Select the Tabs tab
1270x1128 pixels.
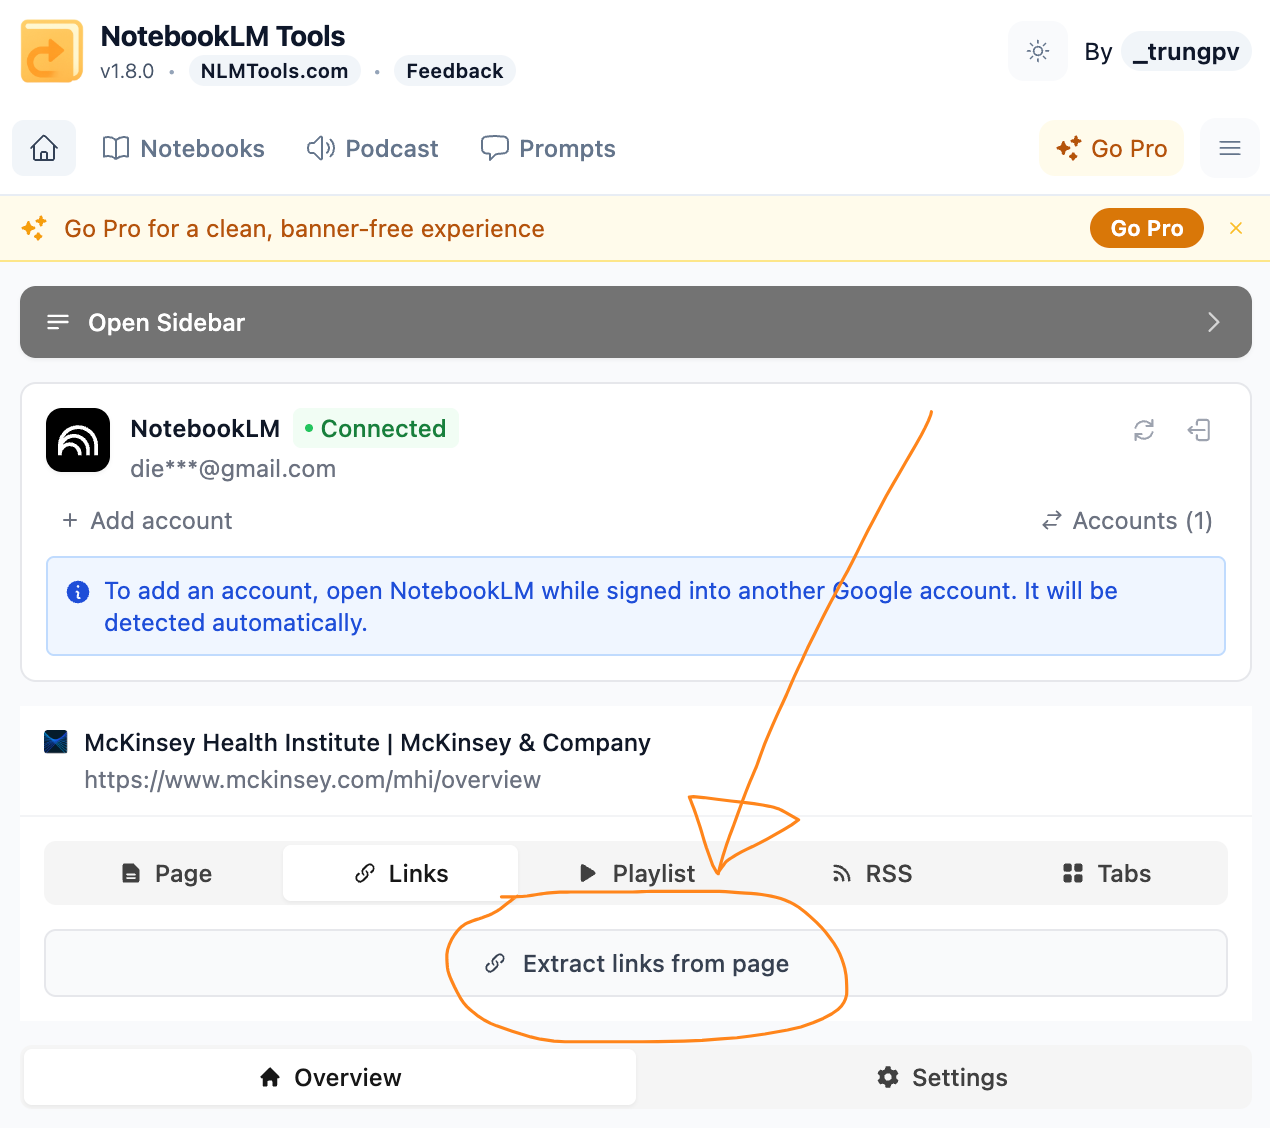pyautogui.click(x=1106, y=873)
